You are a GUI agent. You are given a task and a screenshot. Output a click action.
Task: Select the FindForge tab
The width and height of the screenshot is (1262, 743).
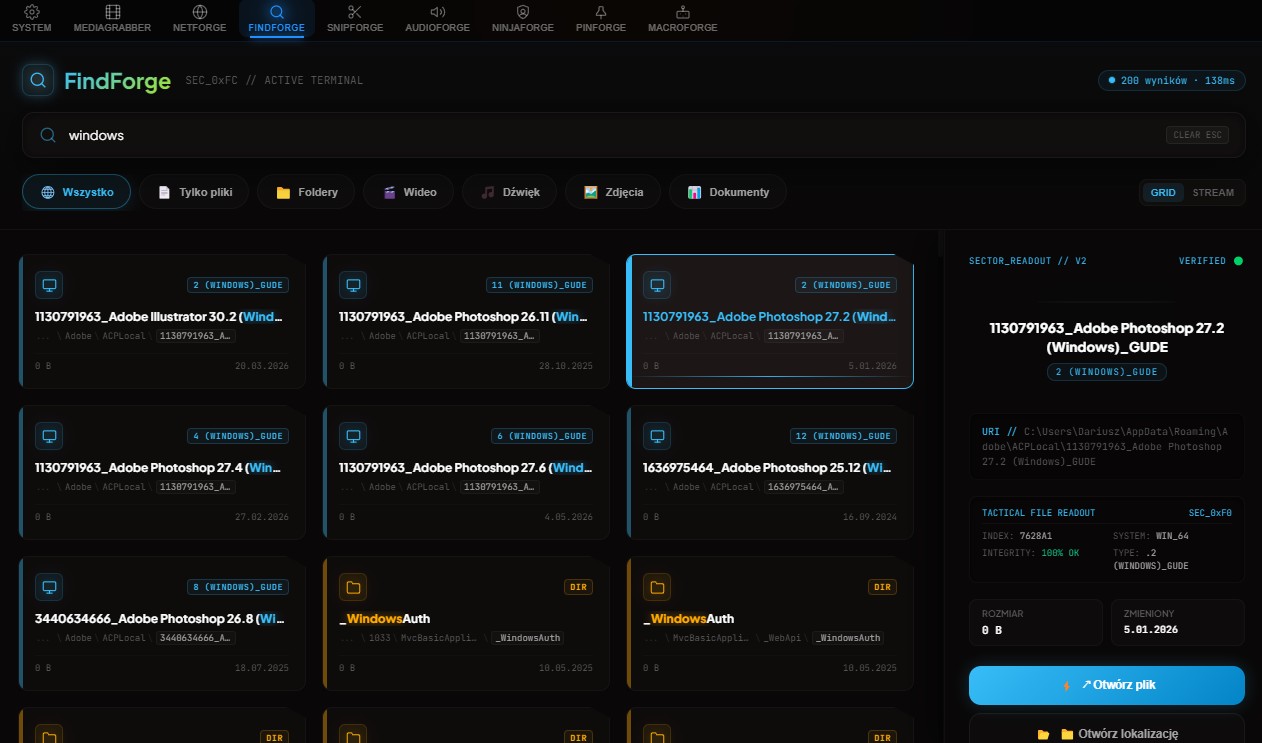coord(277,18)
